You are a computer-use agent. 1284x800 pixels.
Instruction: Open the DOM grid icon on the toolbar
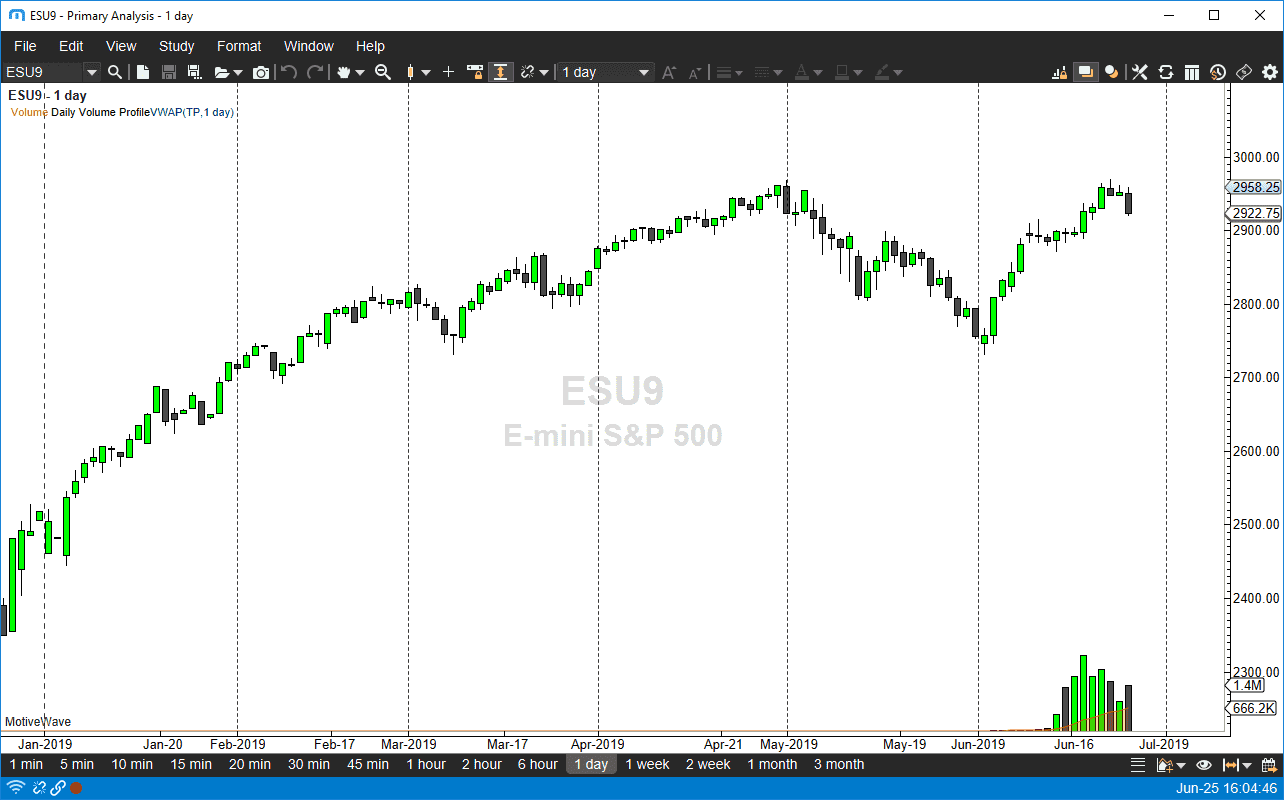[x=1192, y=72]
